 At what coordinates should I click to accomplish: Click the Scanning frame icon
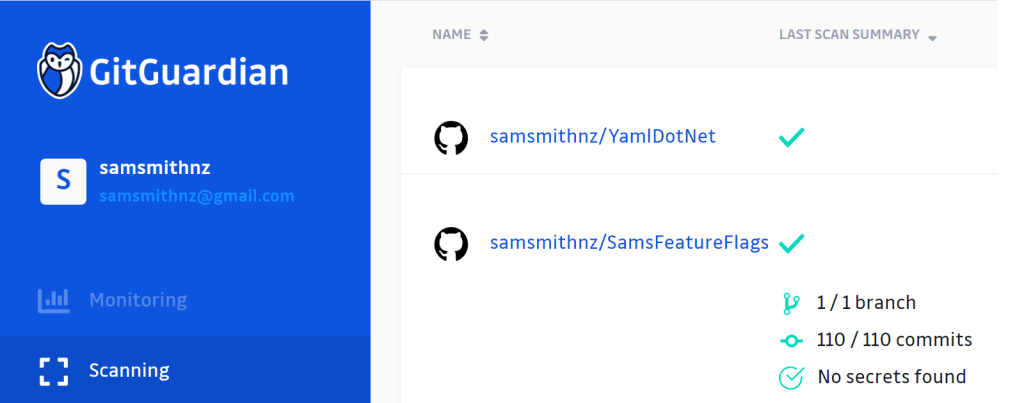(x=53, y=371)
